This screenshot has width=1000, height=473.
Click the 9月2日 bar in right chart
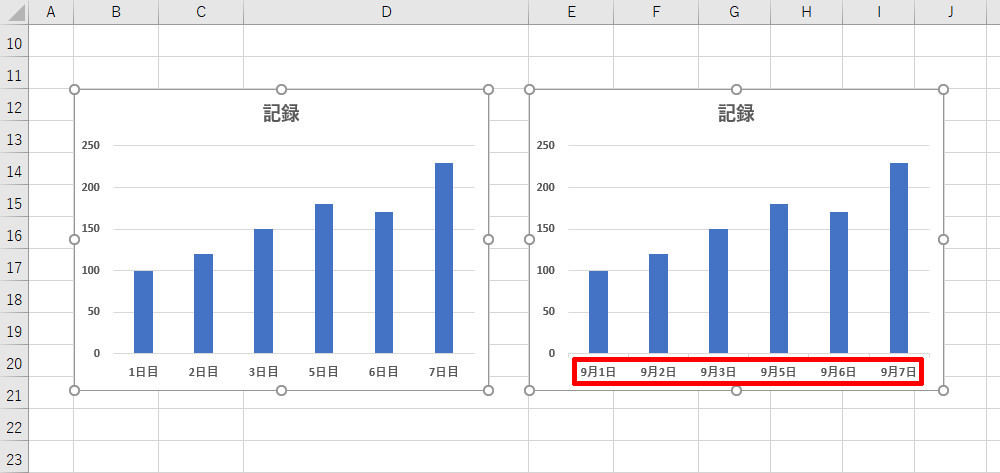[x=658, y=303]
